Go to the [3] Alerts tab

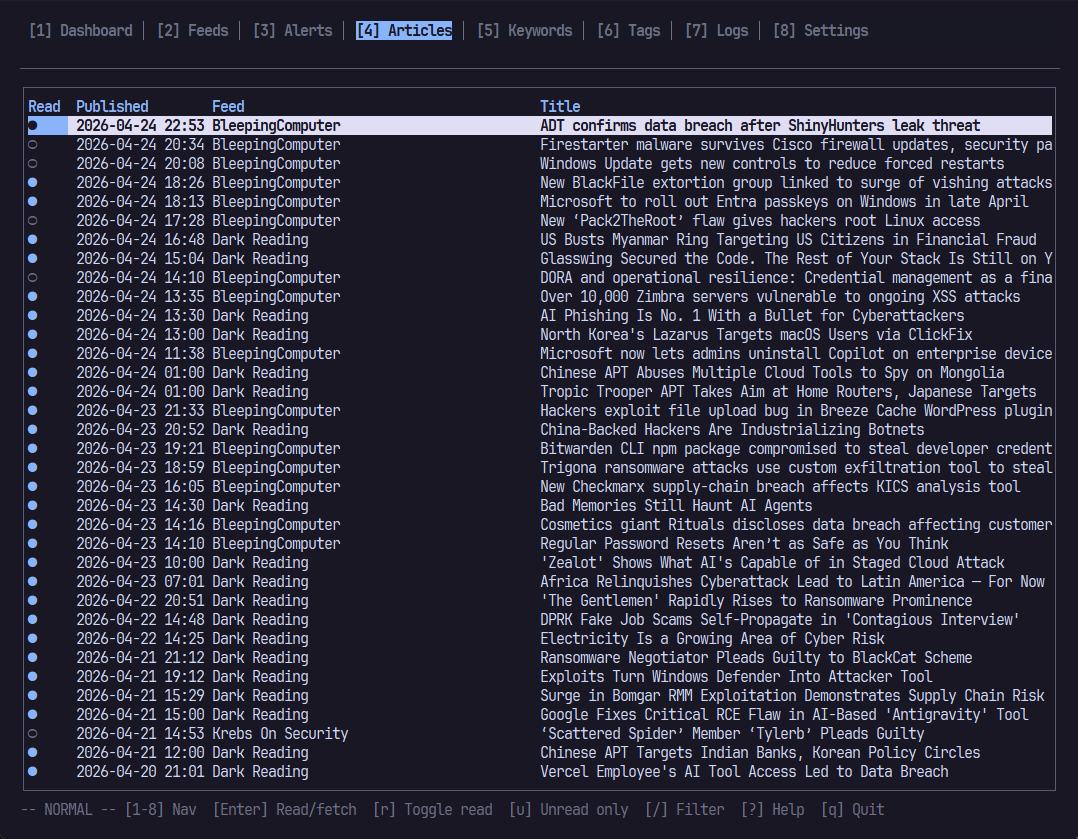pos(292,31)
